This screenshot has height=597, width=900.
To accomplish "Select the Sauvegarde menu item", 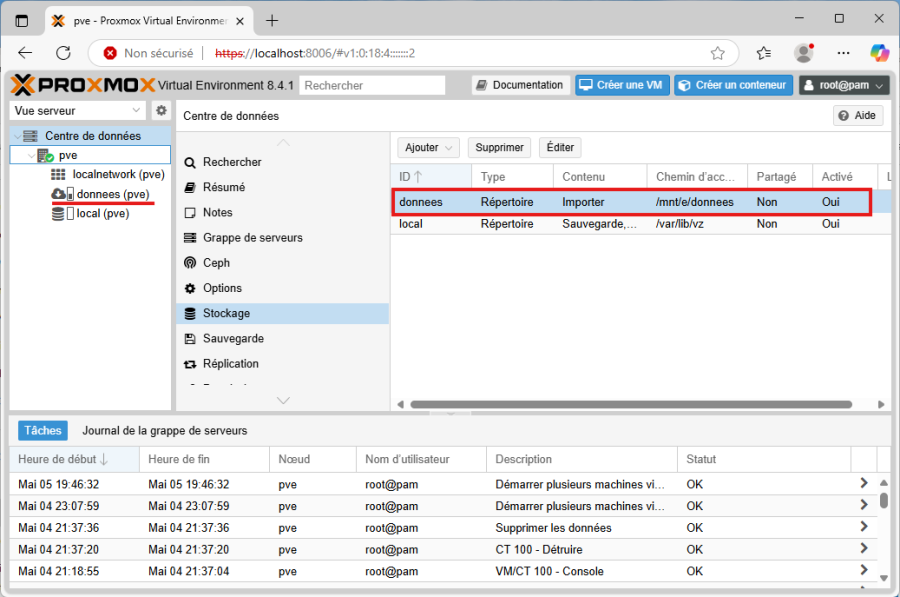I will [282, 339].
